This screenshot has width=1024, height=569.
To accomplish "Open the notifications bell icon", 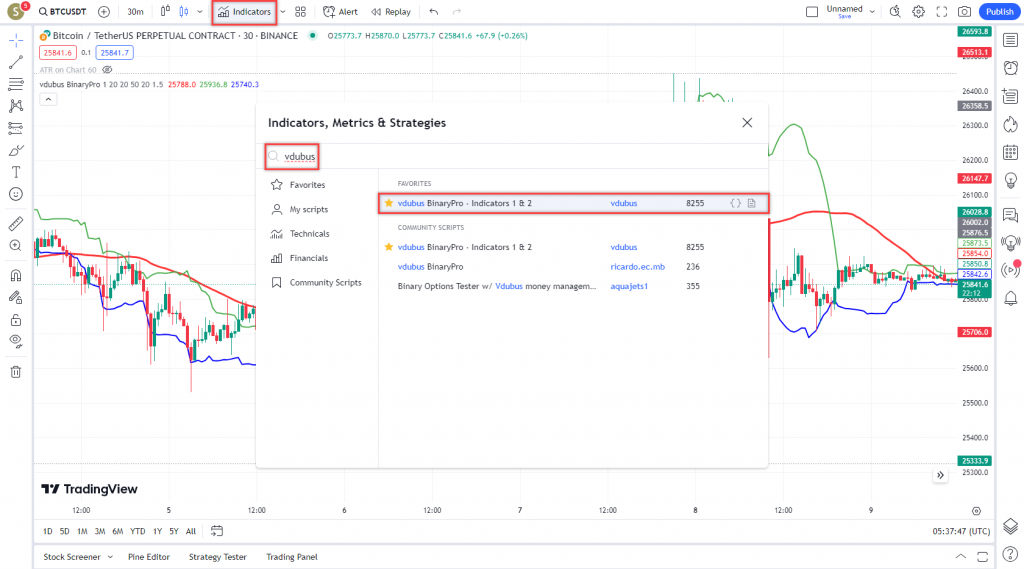I will click(1010, 299).
